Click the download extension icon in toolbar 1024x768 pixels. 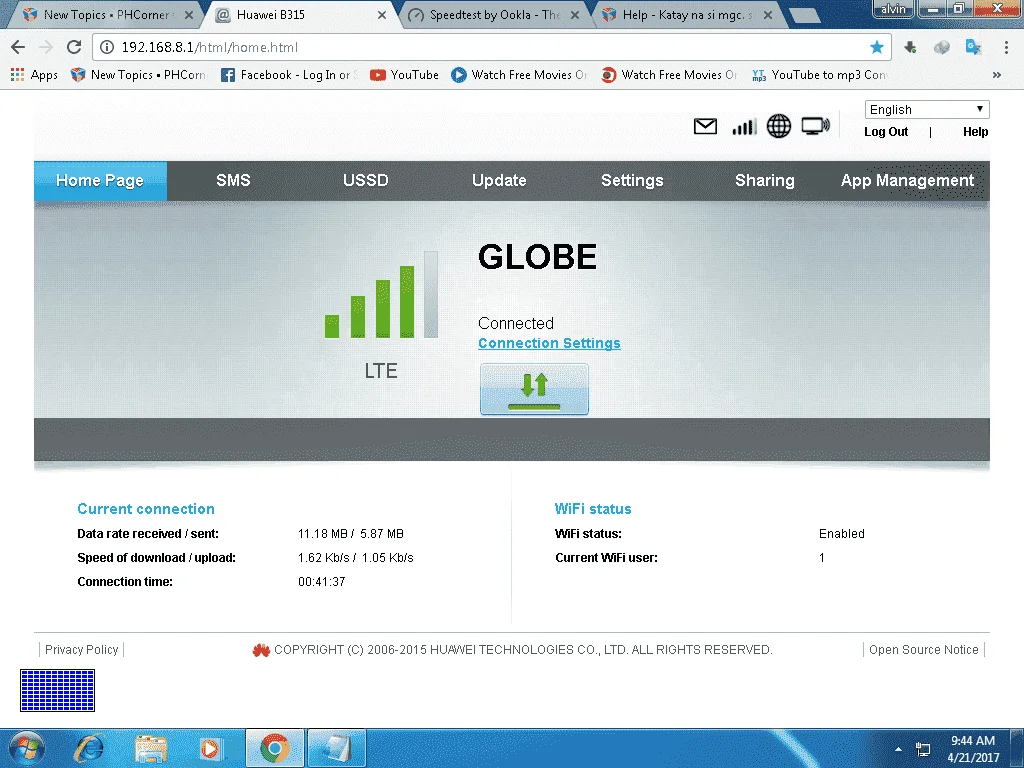click(910, 47)
